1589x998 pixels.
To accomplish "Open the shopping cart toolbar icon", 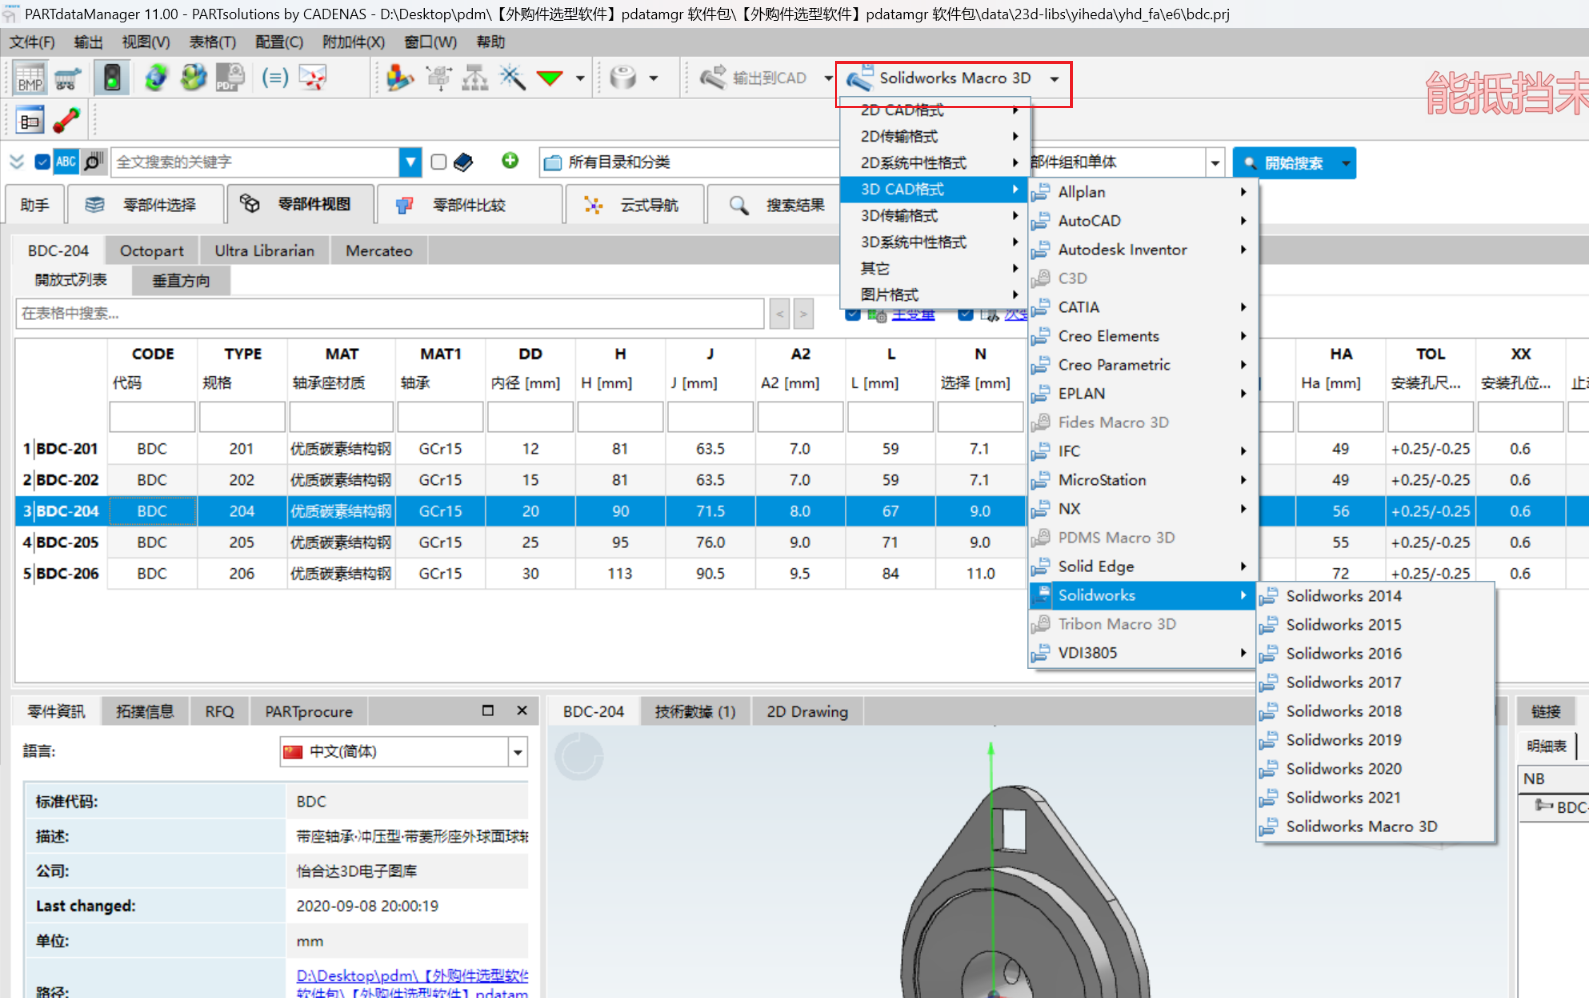I will tap(68, 78).
